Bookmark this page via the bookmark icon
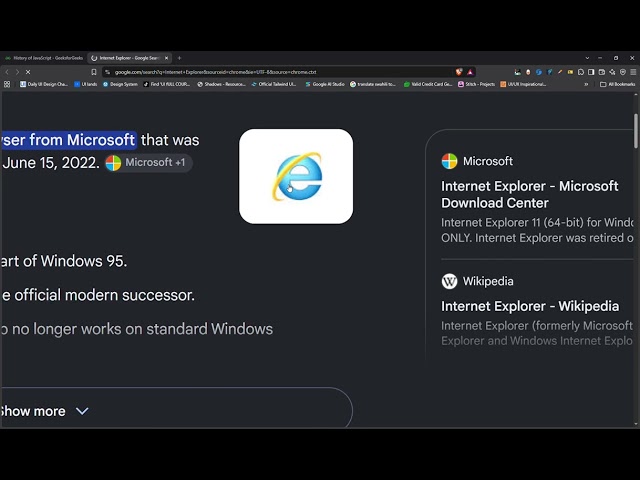 click(94, 72)
